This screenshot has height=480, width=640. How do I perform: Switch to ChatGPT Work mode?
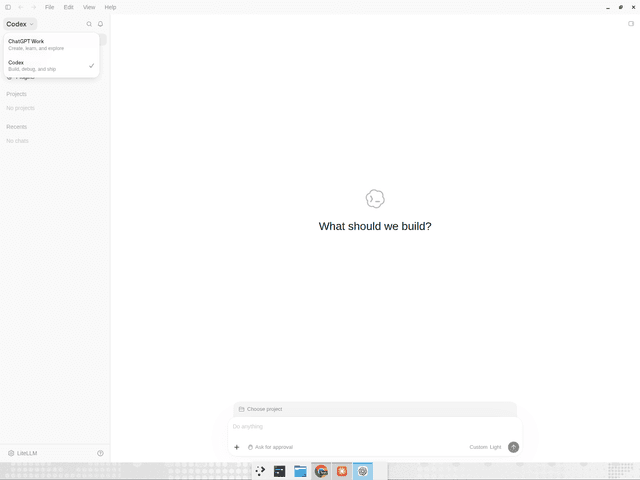[51, 44]
